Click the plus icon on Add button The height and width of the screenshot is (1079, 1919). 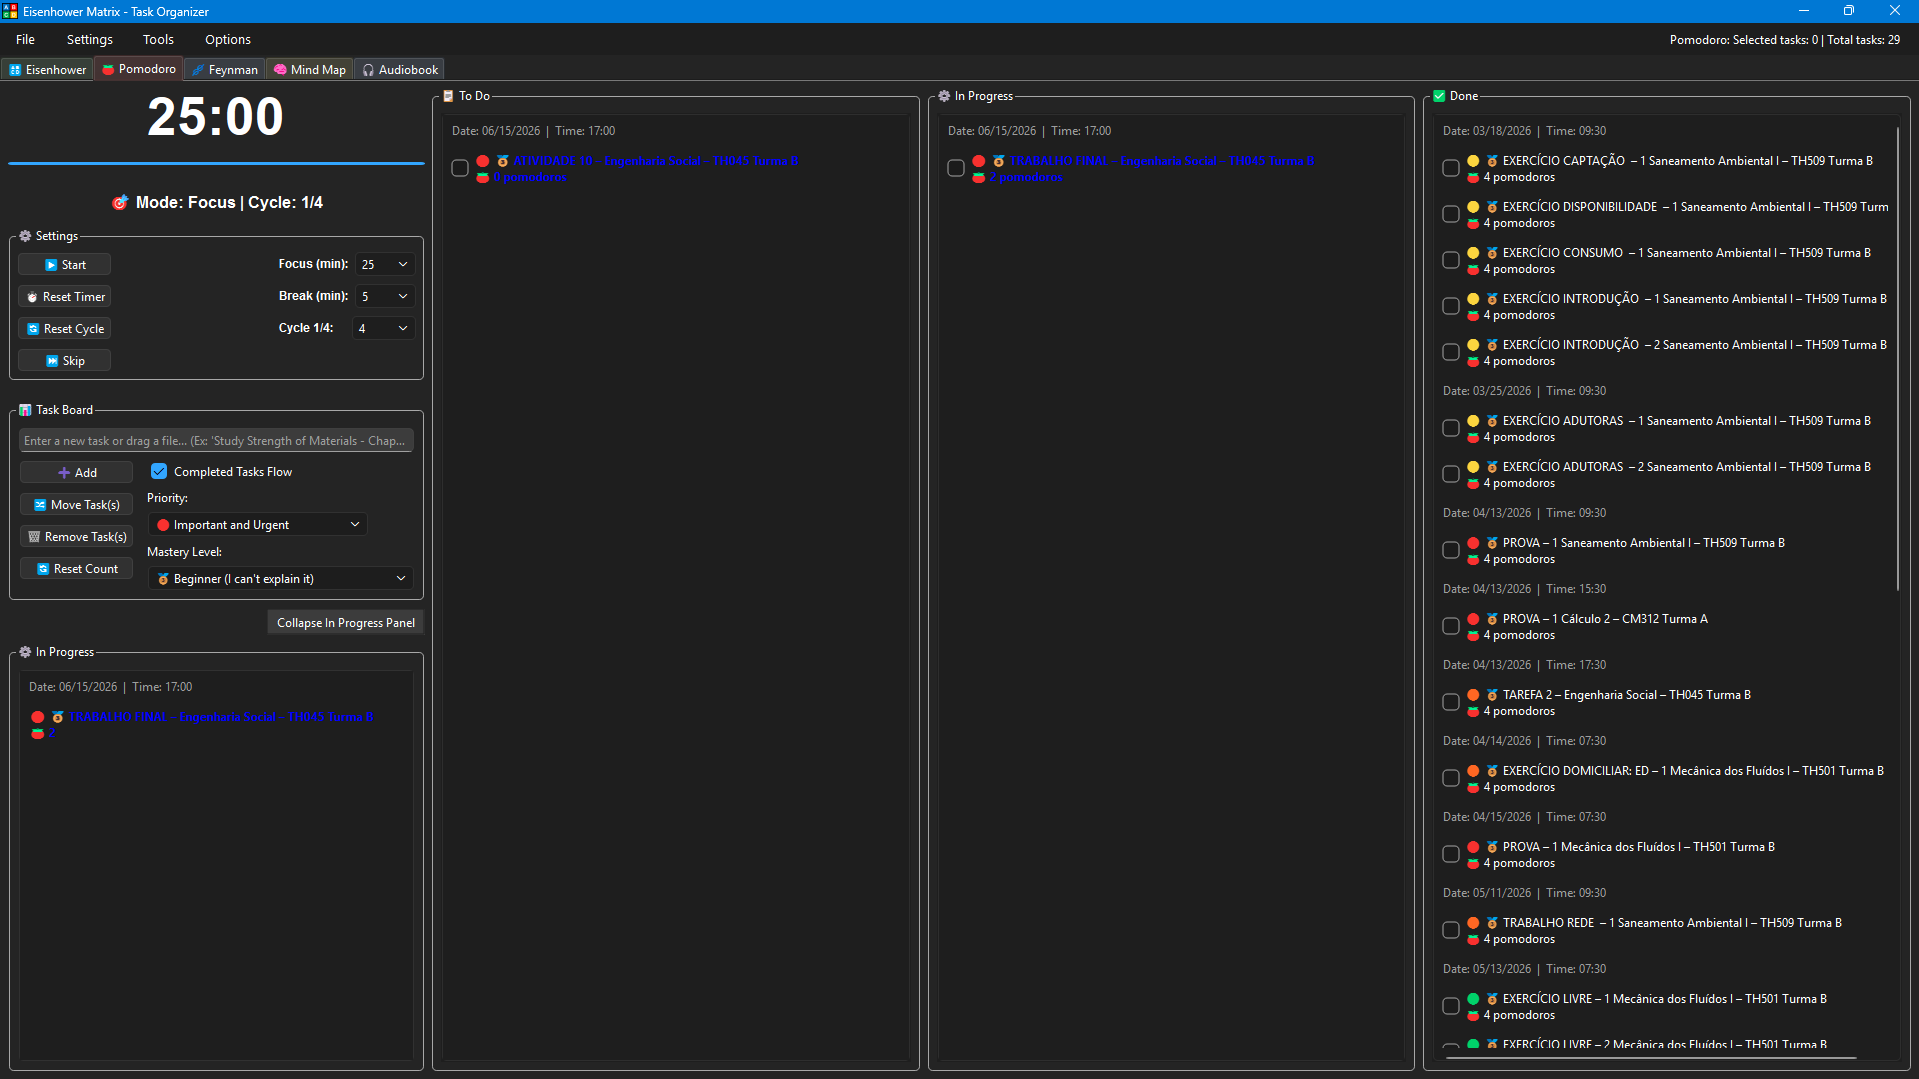pos(64,473)
